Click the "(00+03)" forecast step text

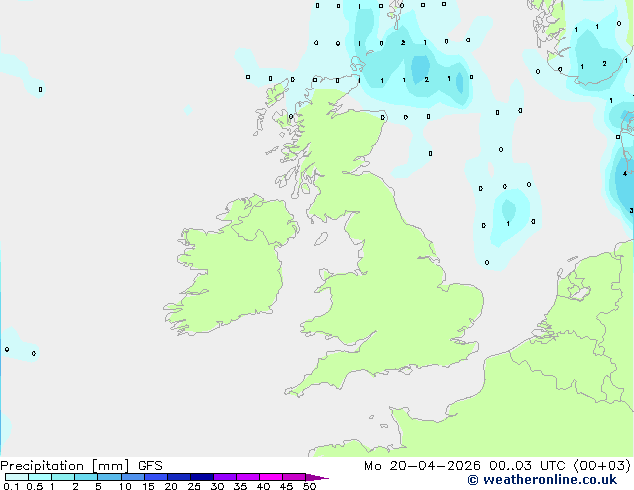point(602,466)
